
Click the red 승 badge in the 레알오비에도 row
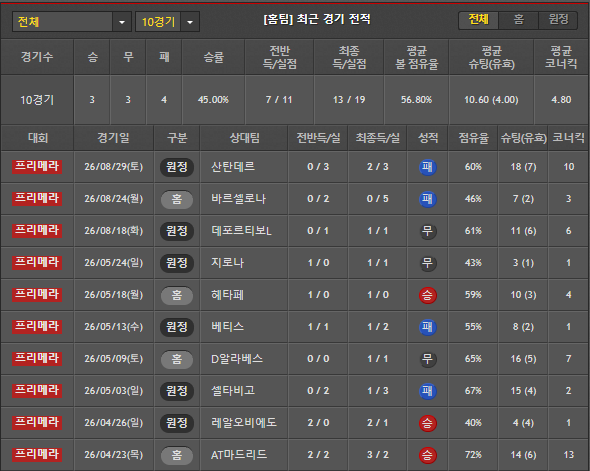click(x=427, y=423)
